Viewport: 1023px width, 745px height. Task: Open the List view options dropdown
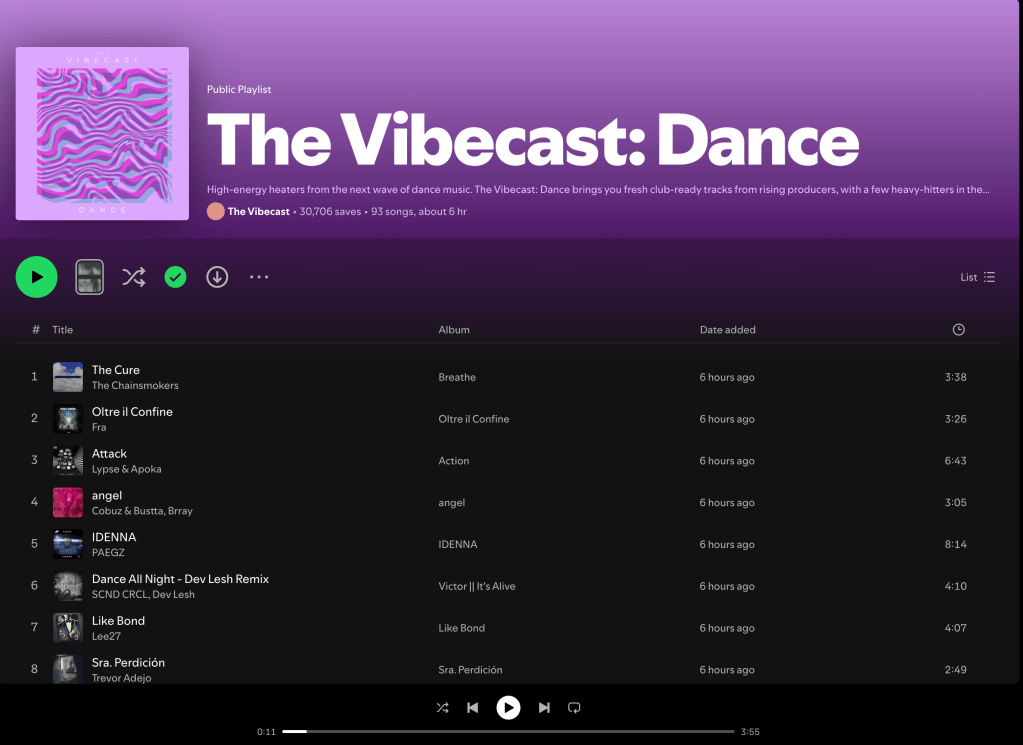977,277
